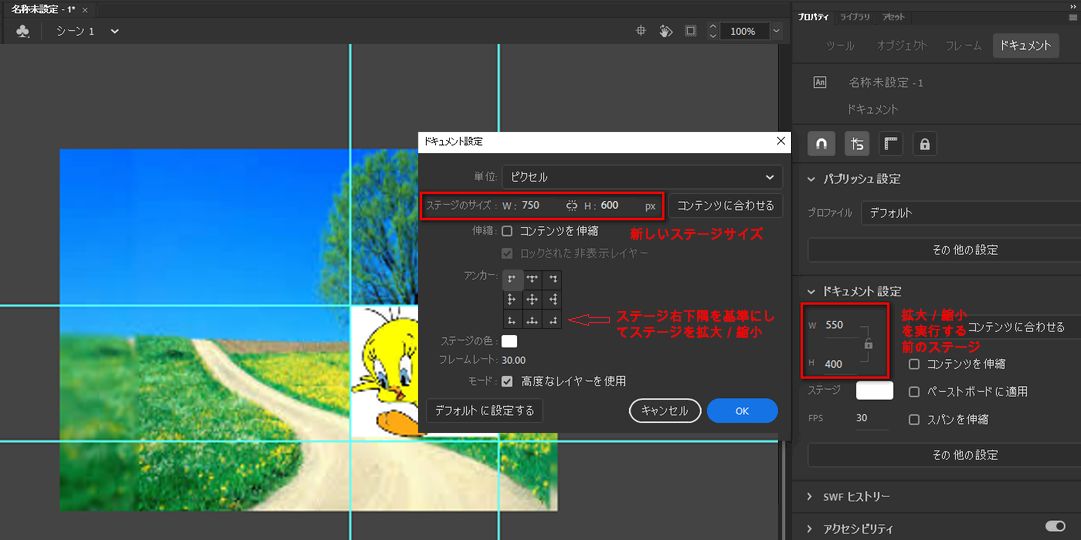Check ペーストボードに適用 checkbox
The height and width of the screenshot is (540, 1081).
point(914,392)
